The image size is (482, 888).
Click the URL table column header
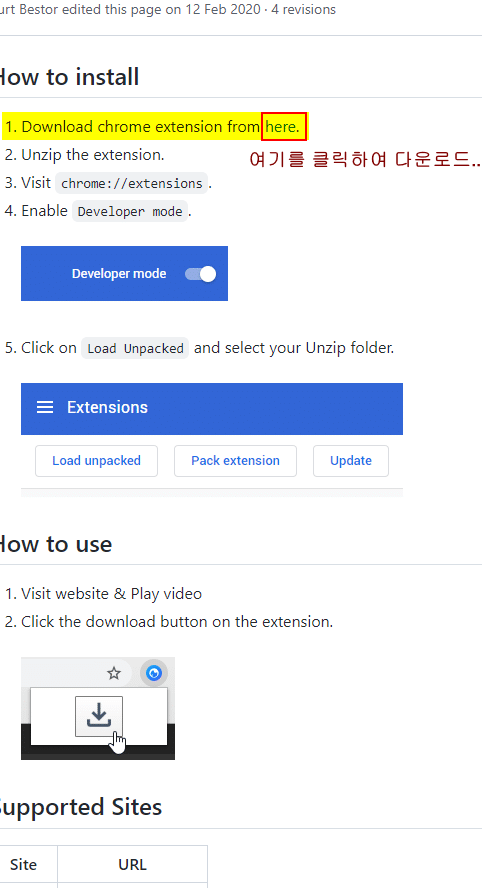click(133, 865)
